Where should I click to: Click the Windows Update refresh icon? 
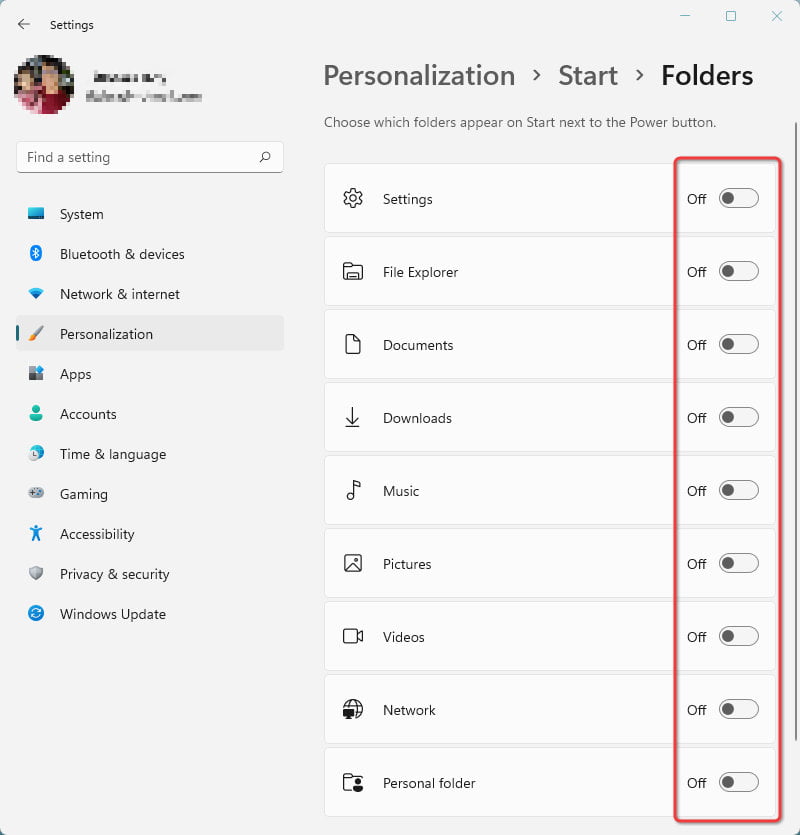point(36,613)
